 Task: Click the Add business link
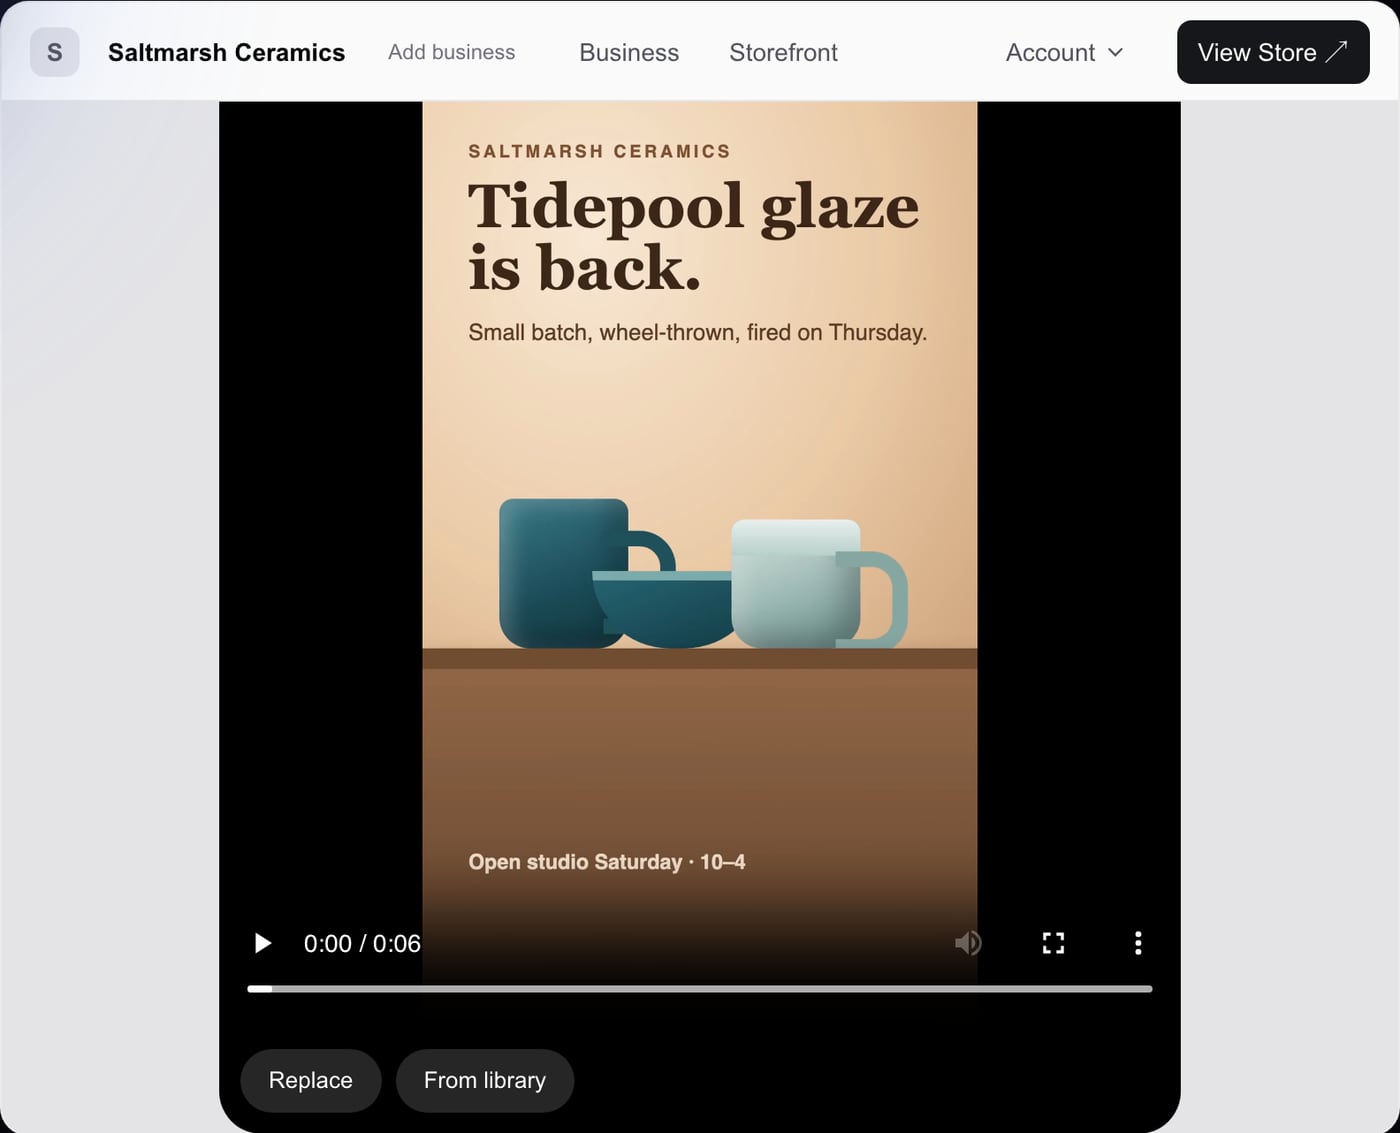(x=452, y=52)
